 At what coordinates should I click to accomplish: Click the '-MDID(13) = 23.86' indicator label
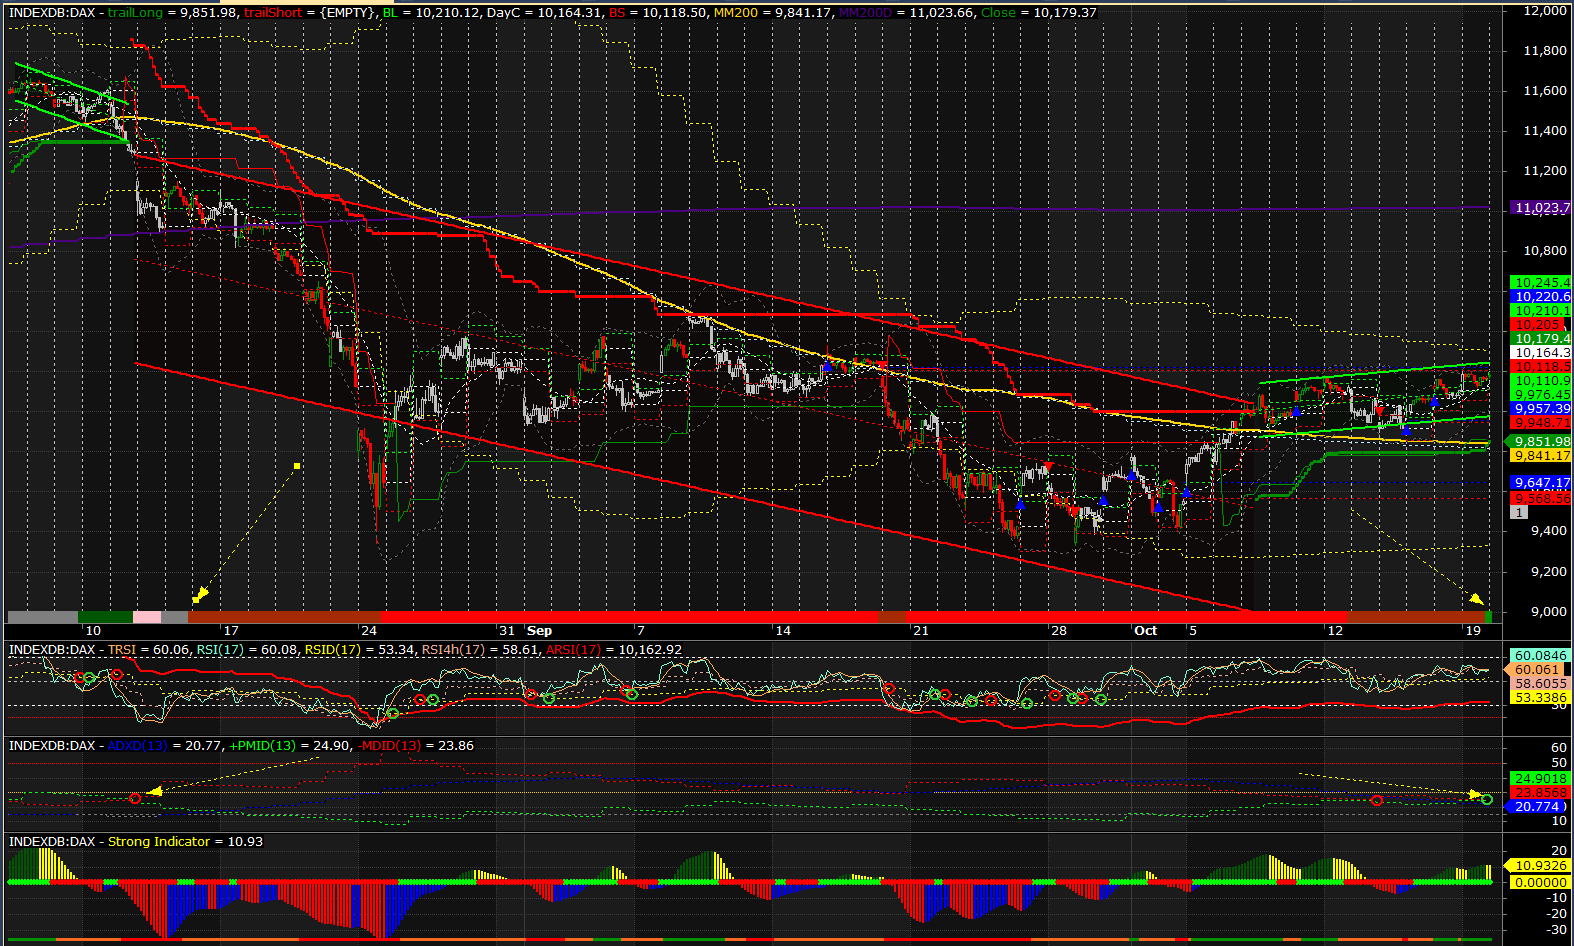(x=415, y=746)
